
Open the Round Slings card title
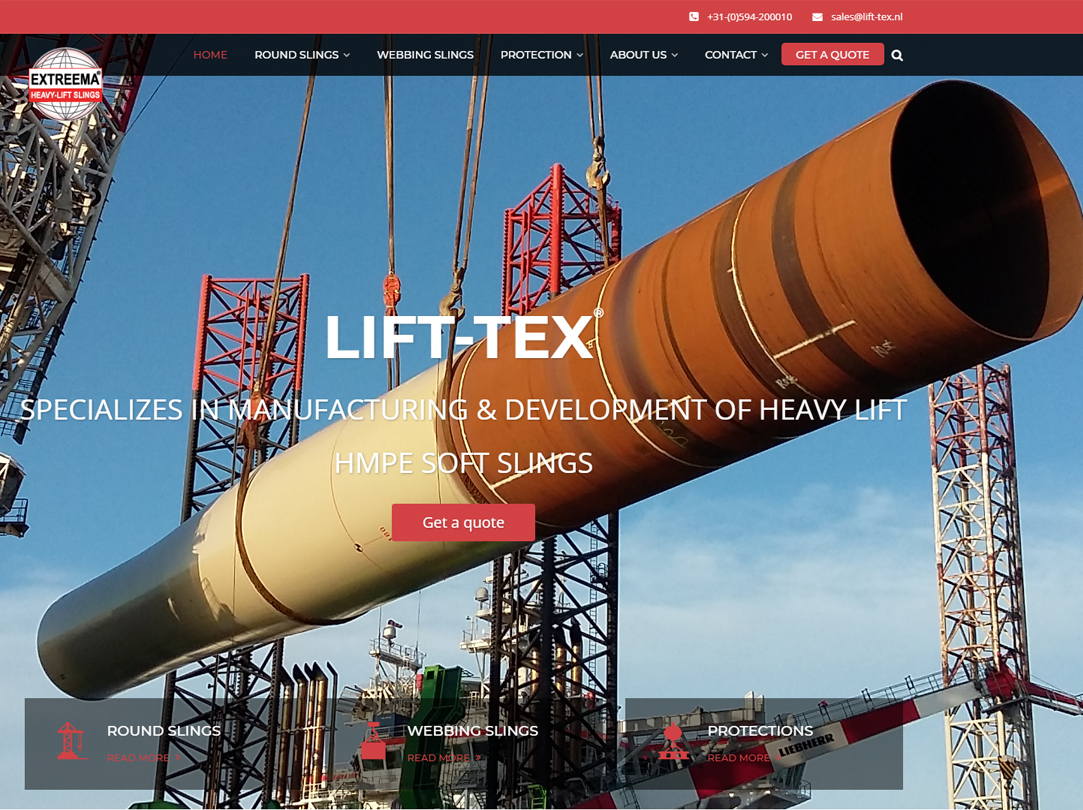(x=164, y=731)
